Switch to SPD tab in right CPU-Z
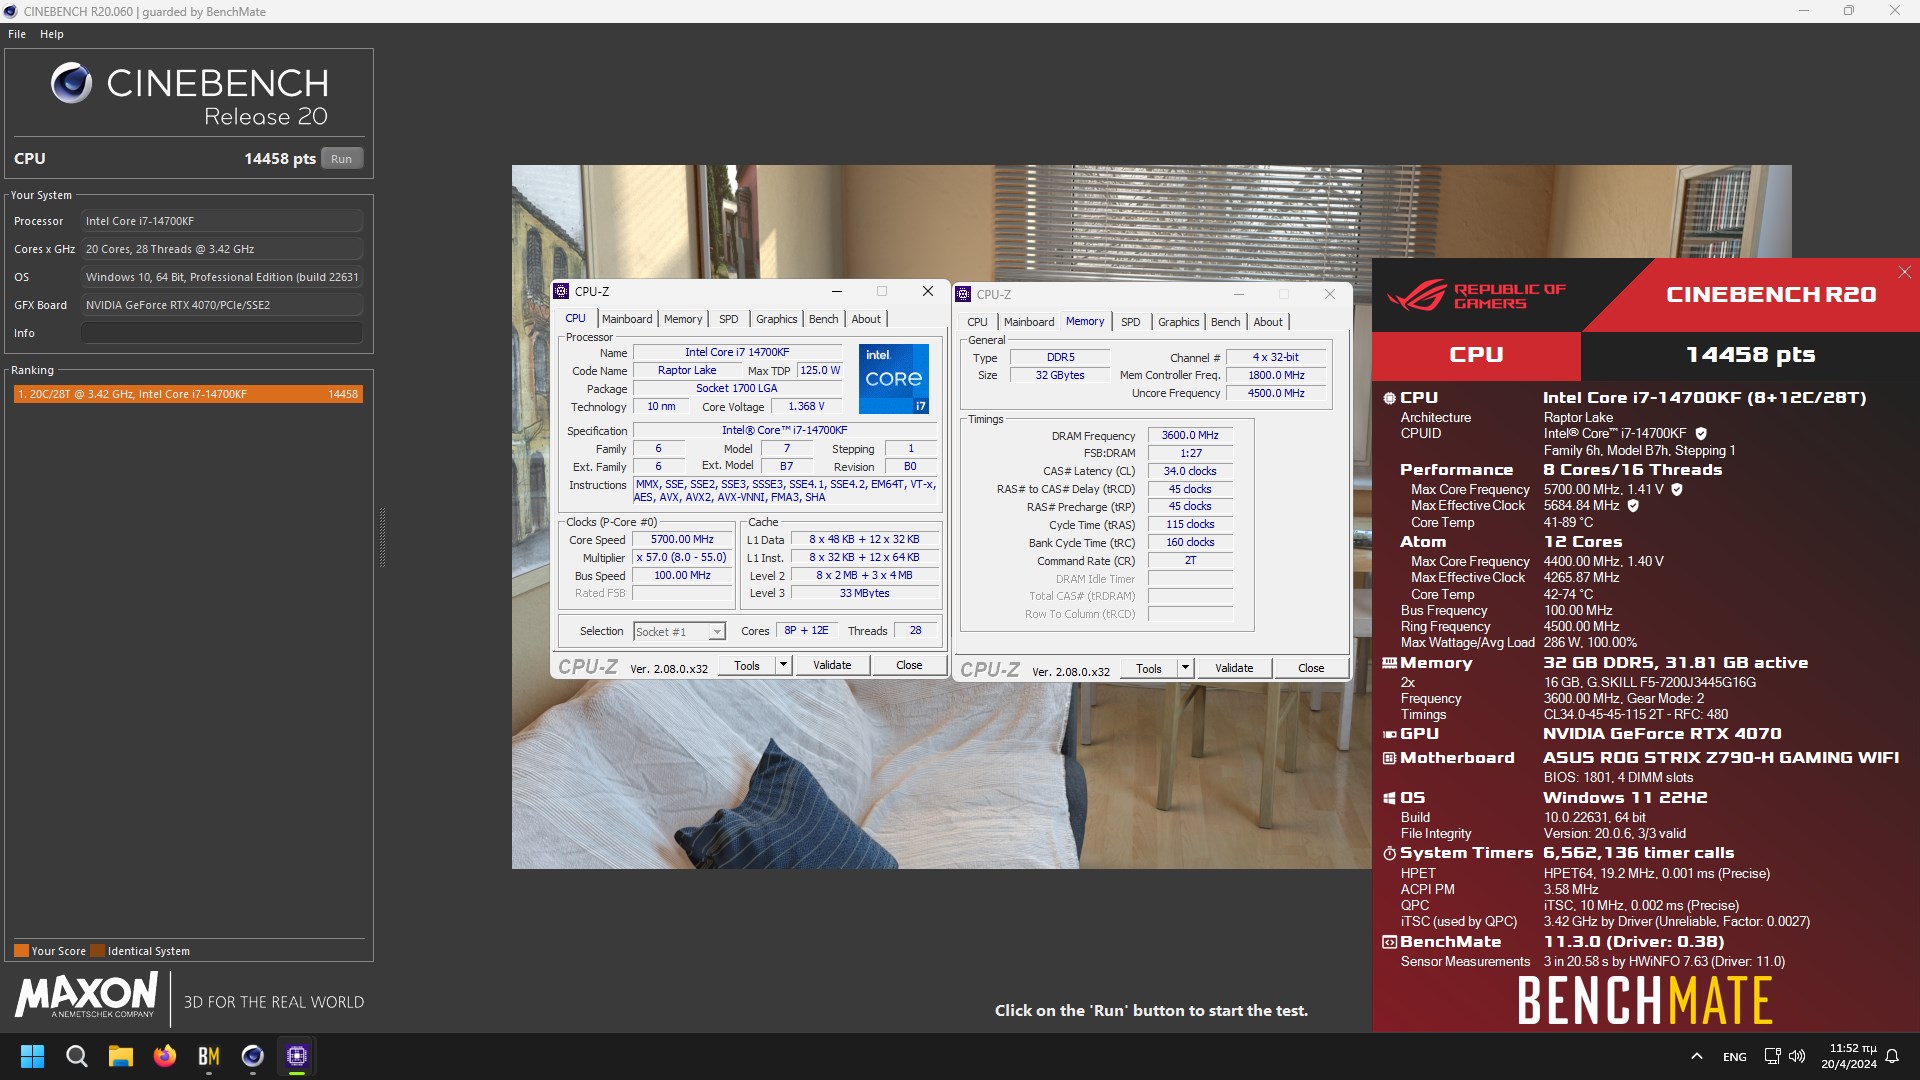 (x=1131, y=322)
